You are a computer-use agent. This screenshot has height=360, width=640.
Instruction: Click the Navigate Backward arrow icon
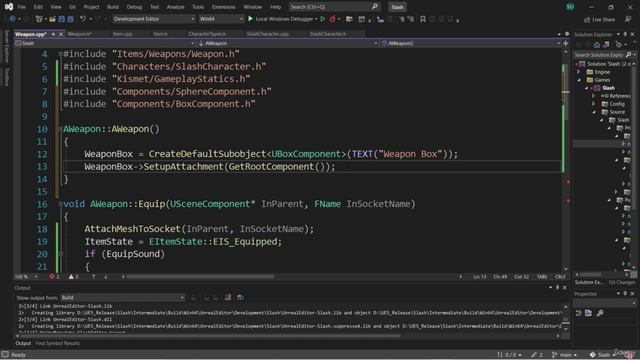12,19
